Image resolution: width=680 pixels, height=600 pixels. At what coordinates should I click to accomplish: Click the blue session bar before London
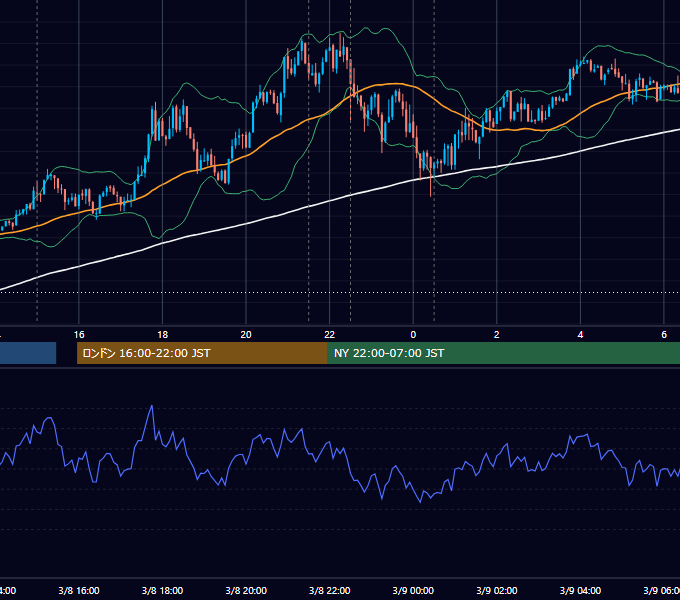click(28, 353)
